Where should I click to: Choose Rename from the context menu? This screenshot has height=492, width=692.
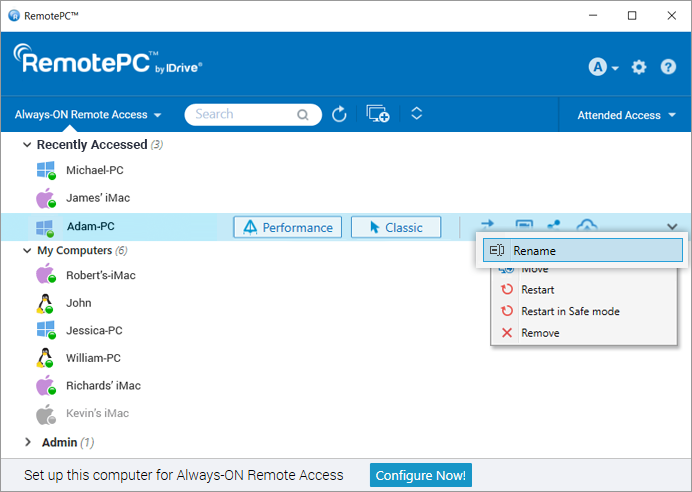tap(583, 250)
